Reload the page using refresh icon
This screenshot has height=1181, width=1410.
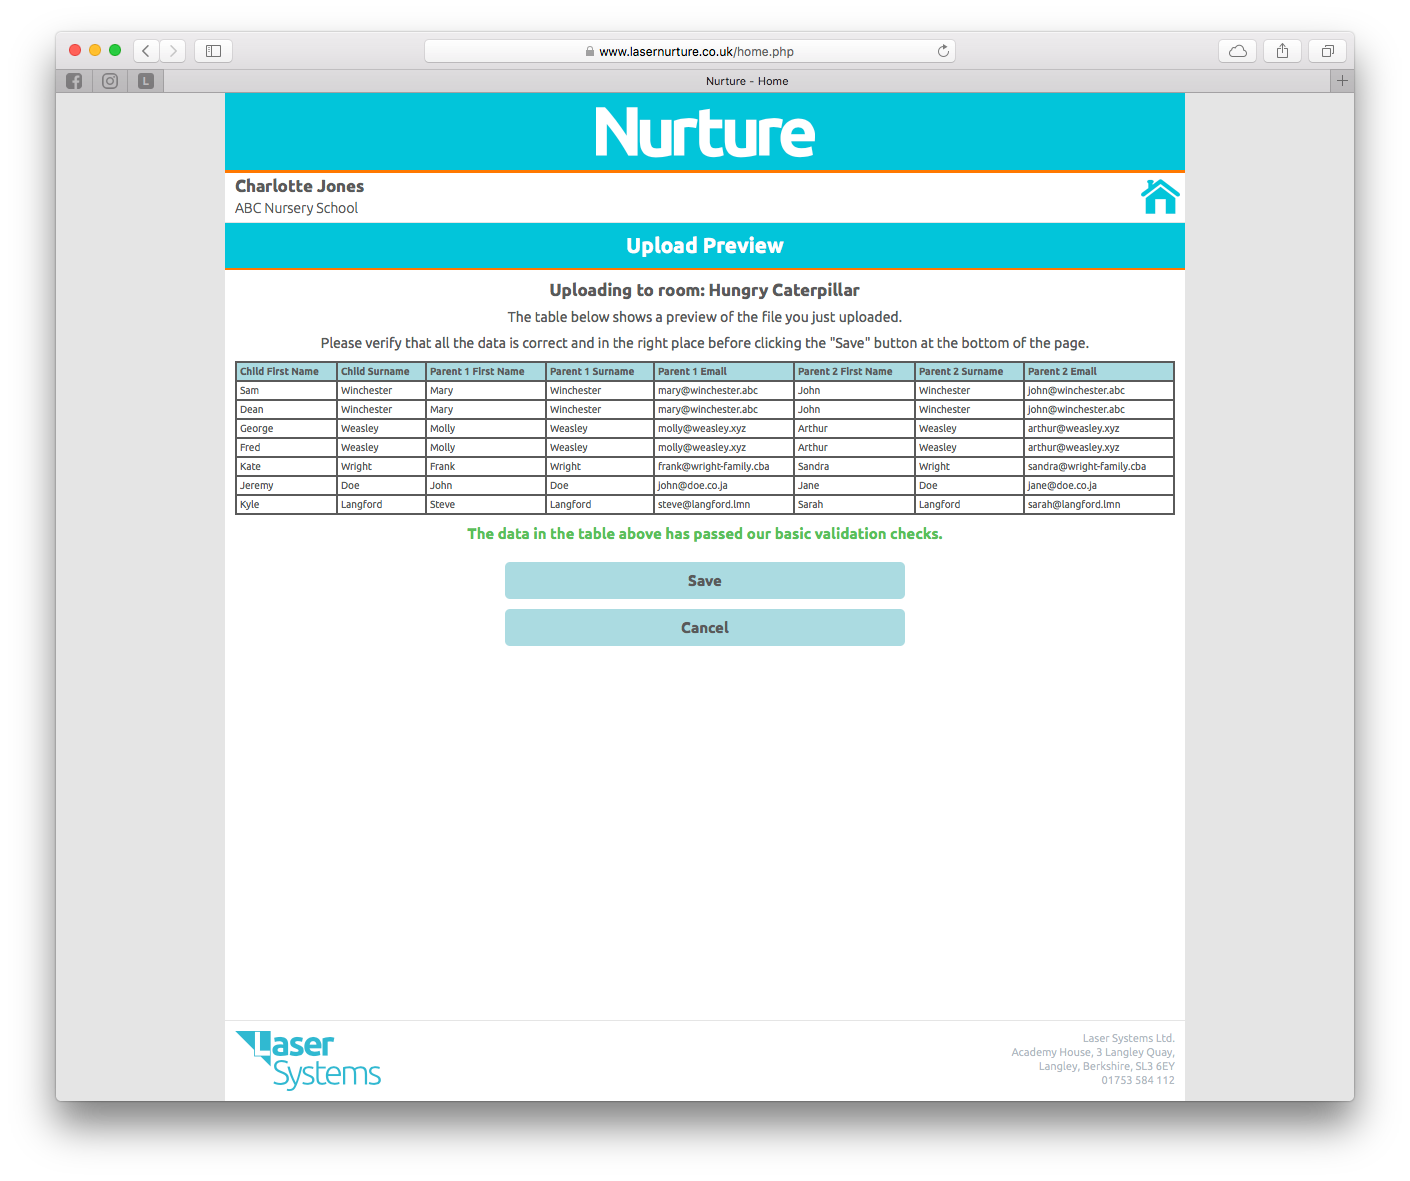(943, 51)
